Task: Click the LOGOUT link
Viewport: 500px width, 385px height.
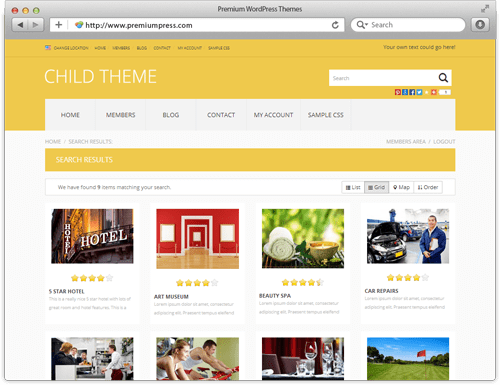Action: (x=444, y=142)
